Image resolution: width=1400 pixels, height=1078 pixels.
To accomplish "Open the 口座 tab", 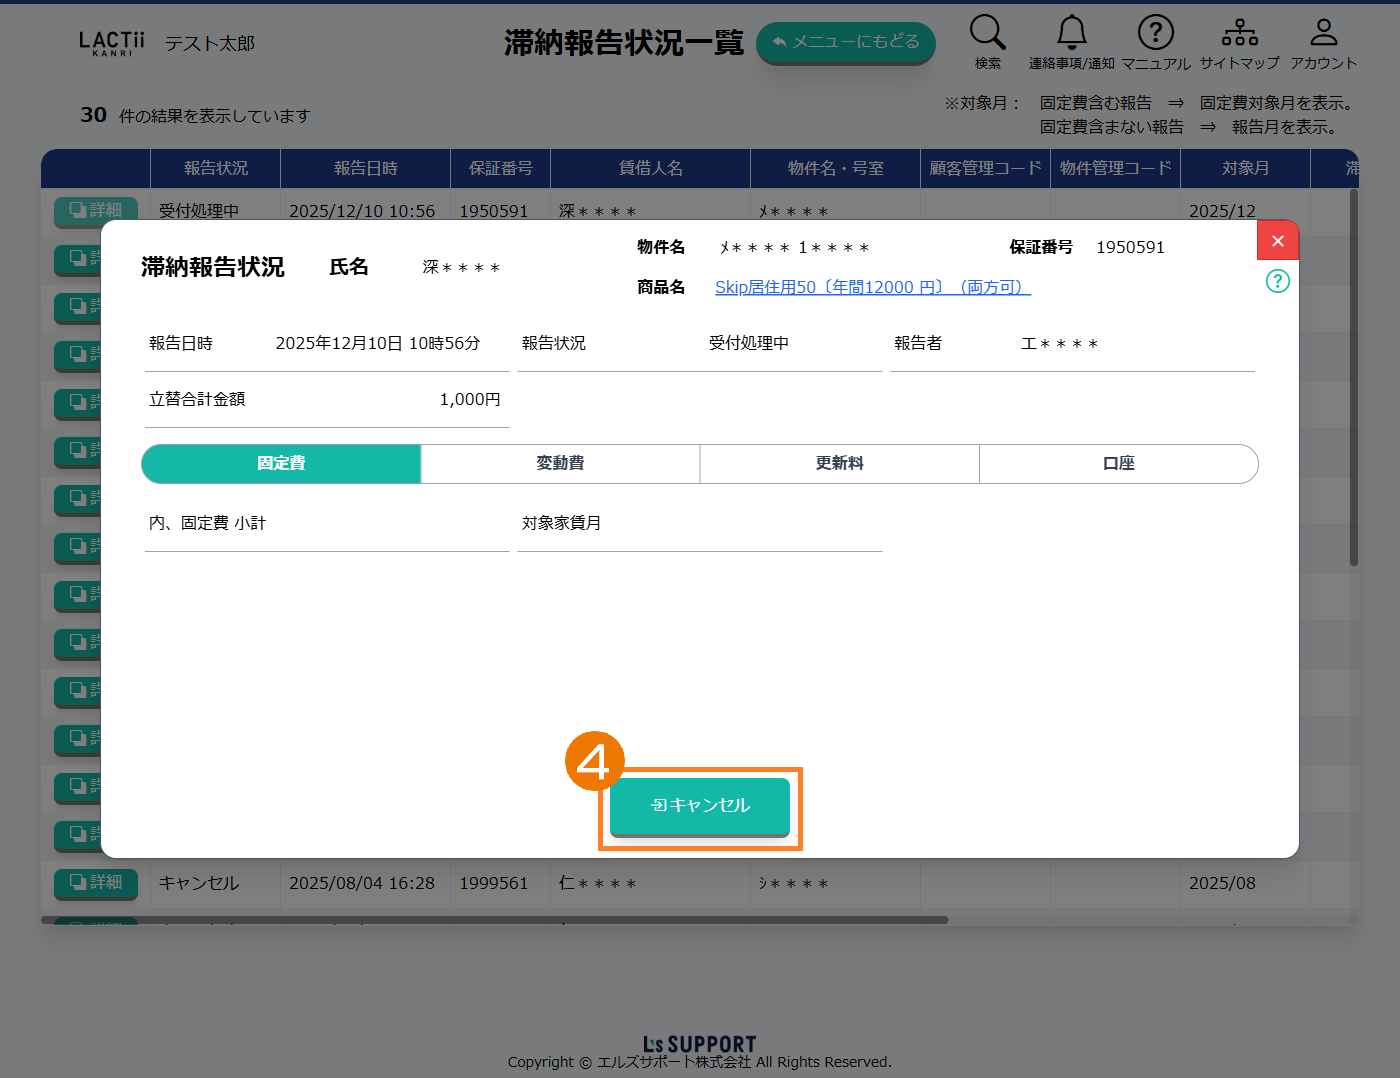I will pyautogui.click(x=1118, y=464).
